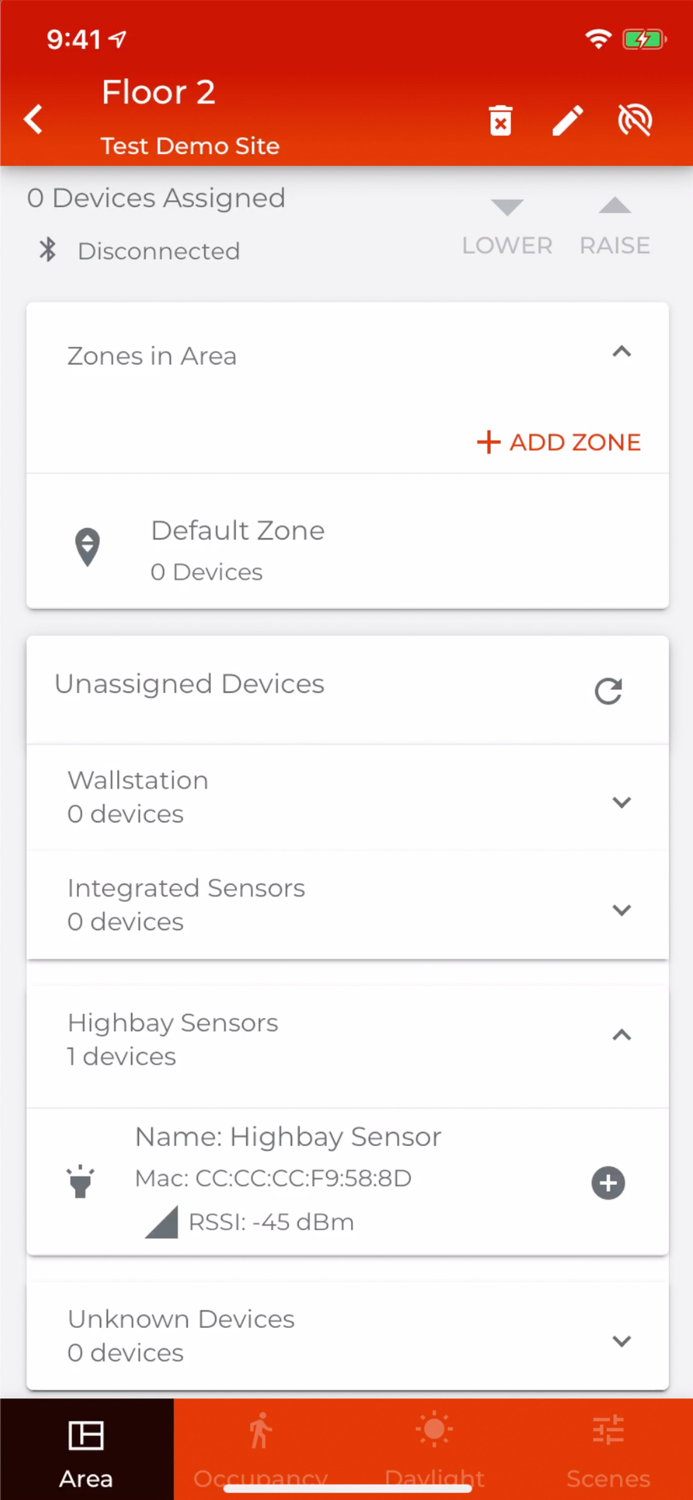The image size is (693, 1500).
Task: Tap the Bluetooth icon next to Disconnected
Action: [46, 251]
